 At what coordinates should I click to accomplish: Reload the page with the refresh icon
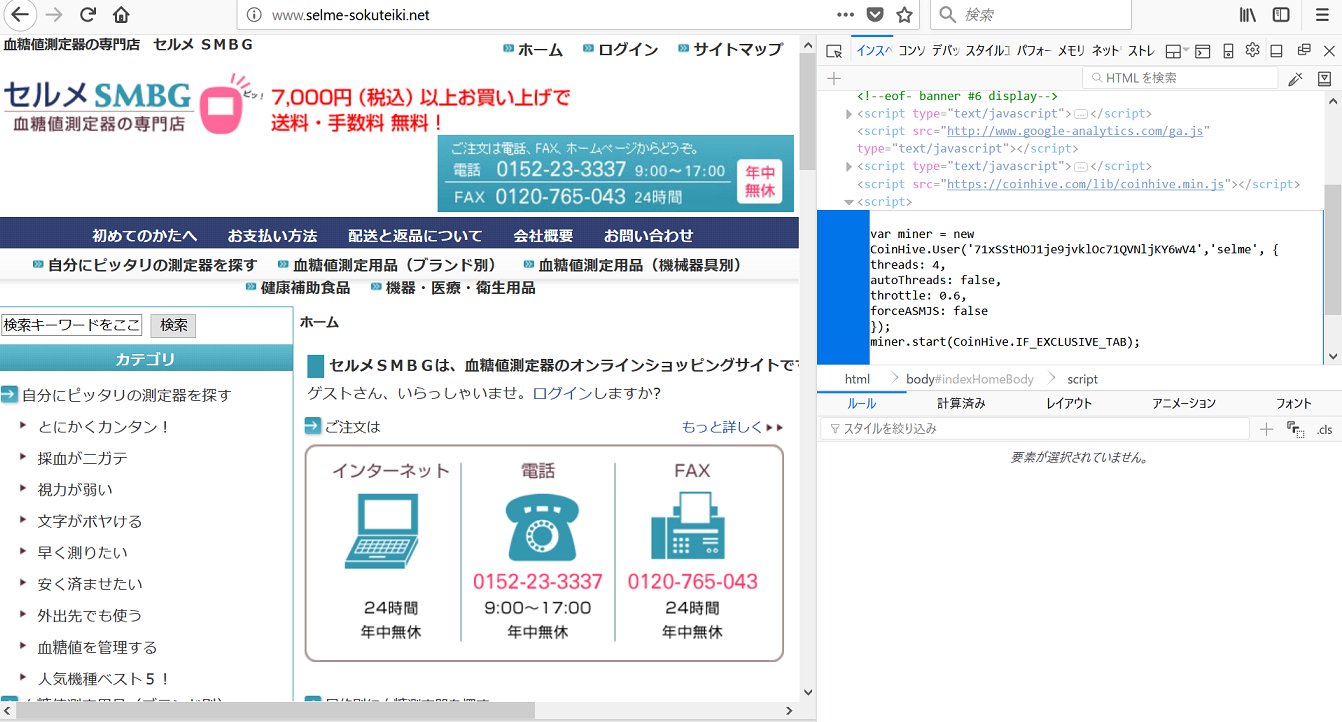88,15
